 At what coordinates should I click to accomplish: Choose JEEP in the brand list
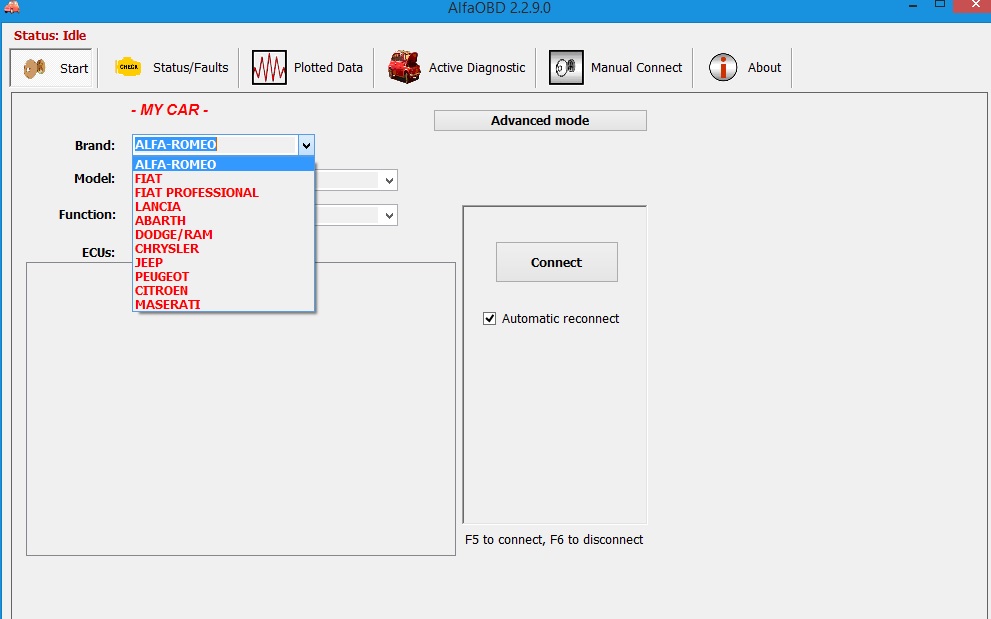(149, 263)
